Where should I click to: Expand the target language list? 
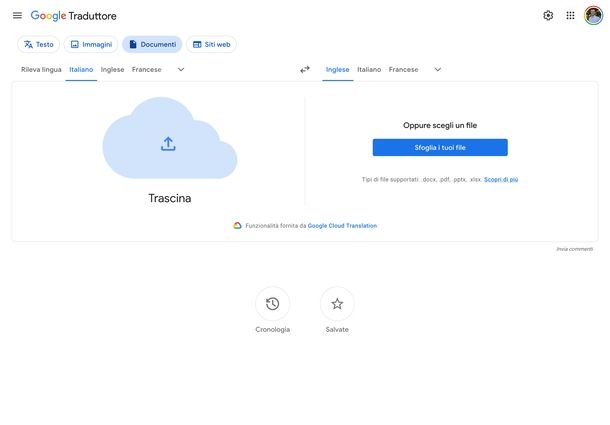pos(438,70)
